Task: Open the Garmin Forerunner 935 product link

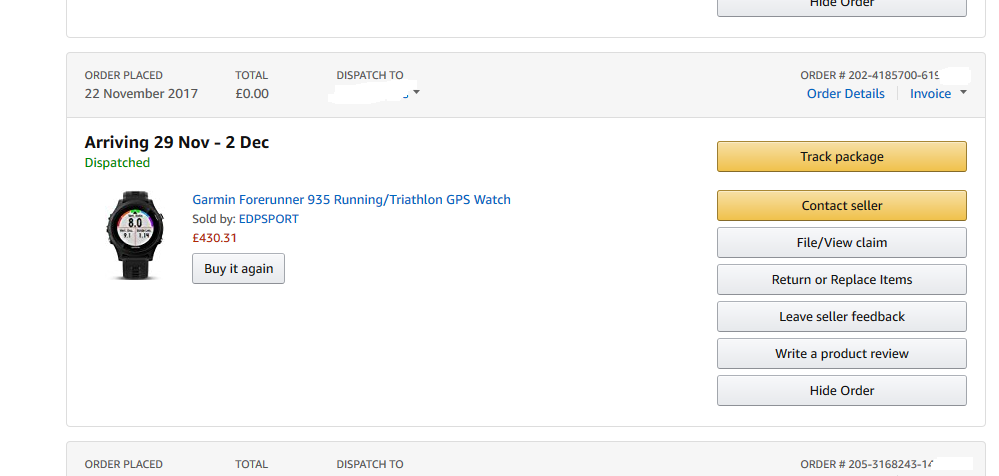Action: pyautogui.click(x=351, y=200)
